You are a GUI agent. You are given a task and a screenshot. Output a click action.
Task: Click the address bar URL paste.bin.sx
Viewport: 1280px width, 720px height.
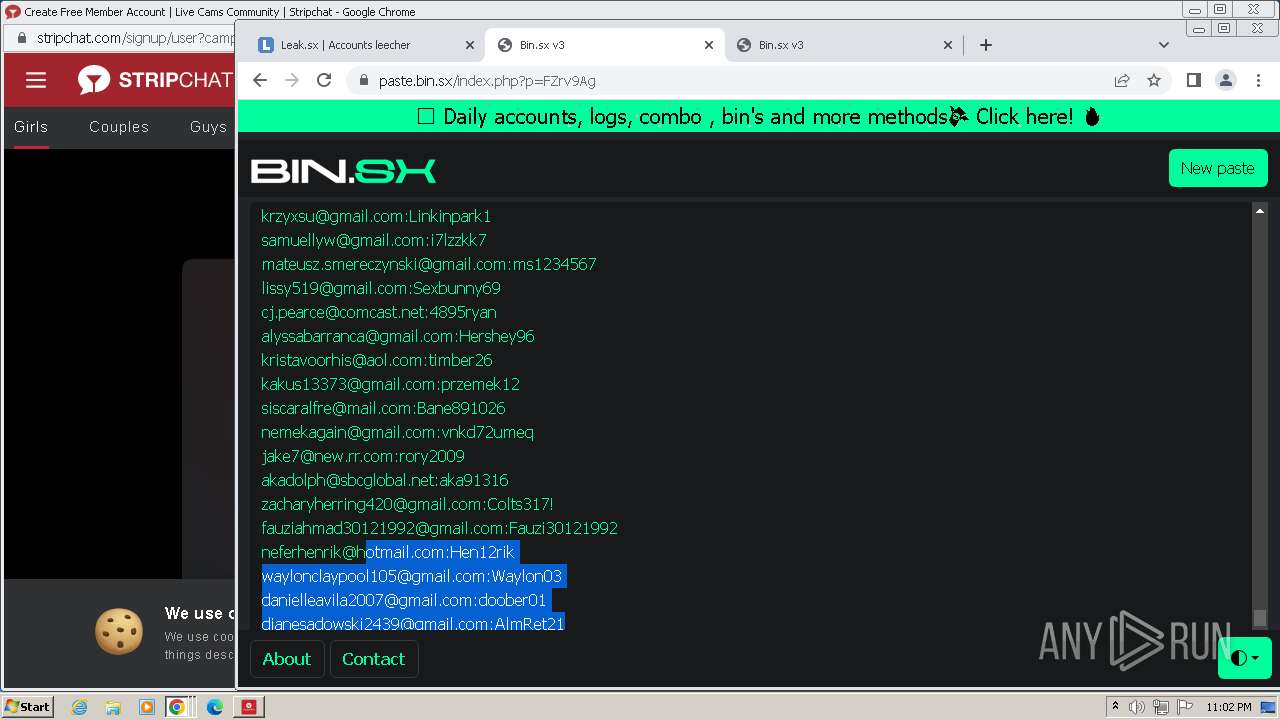pos(487,81)
